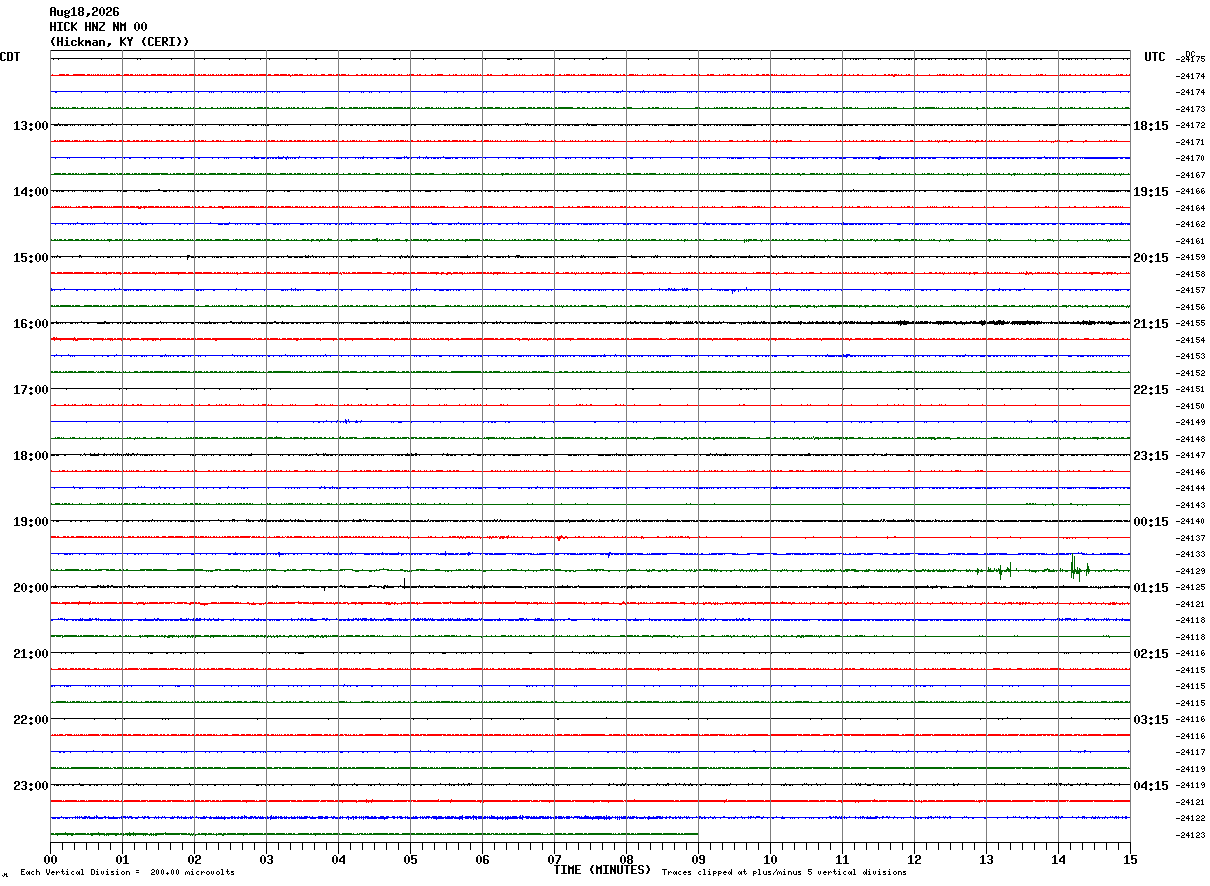
Task: Click the green seismic spike near minute 14
Action: 1074,568
